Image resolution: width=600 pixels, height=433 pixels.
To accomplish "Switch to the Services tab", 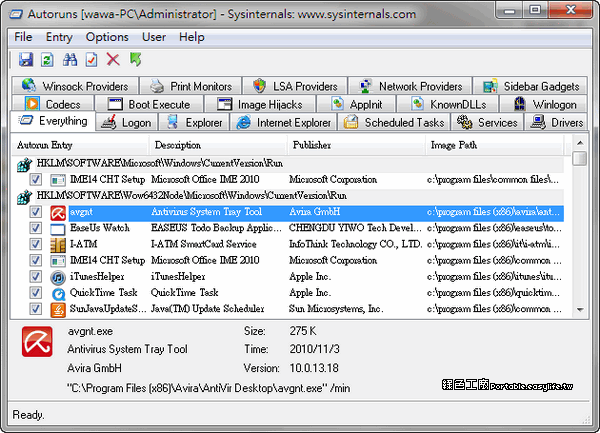I will 487,122.
